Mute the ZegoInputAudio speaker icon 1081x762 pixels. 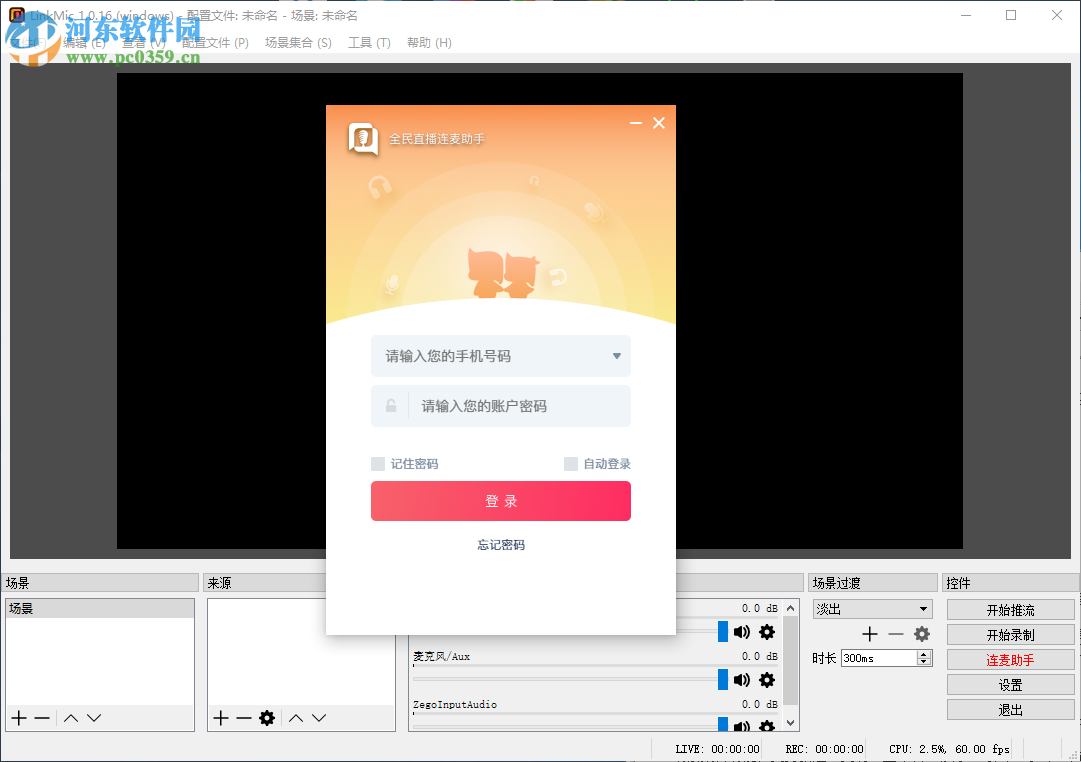[740, 727]
